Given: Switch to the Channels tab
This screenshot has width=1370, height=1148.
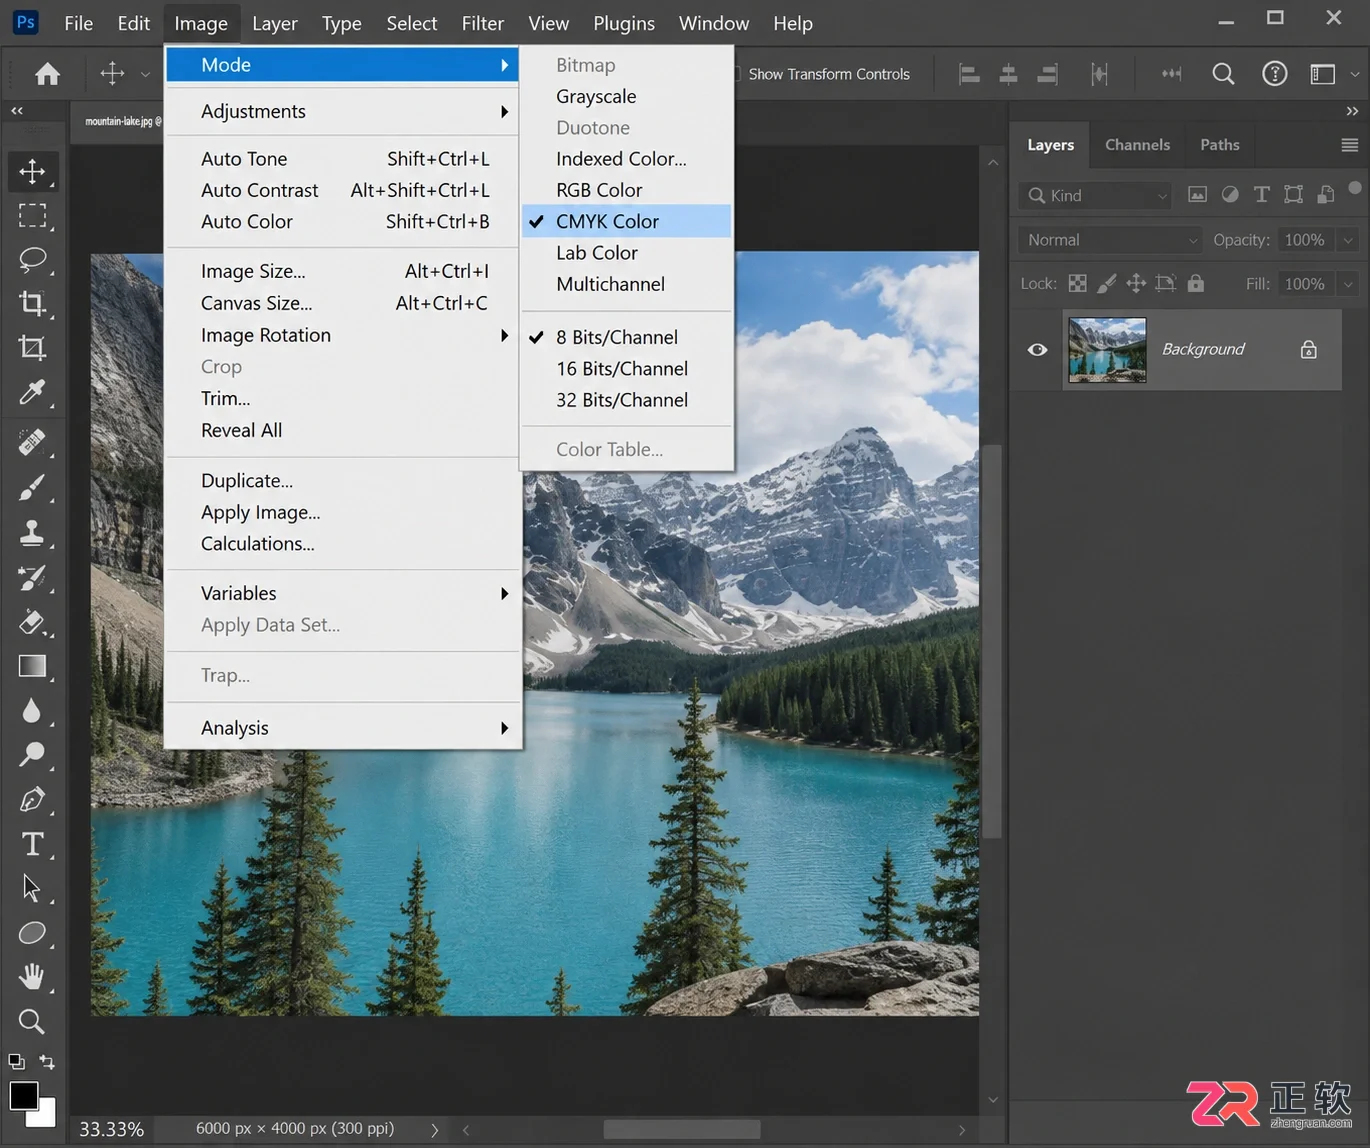Looking at the screenshot, I should tap(1137, 145).
